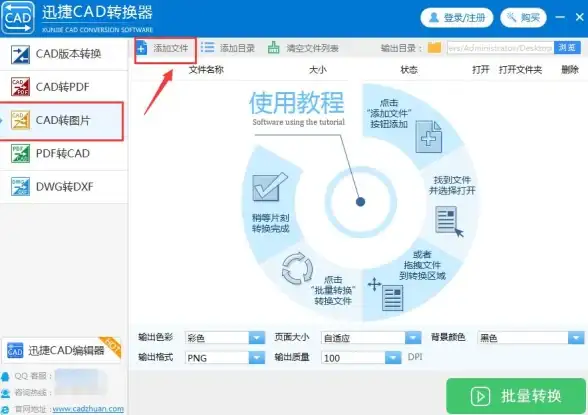The height and width of the screenshot is (415, 588).
Task: Open the www.cadzhuan.com link
Action: [x=88, y=409]
